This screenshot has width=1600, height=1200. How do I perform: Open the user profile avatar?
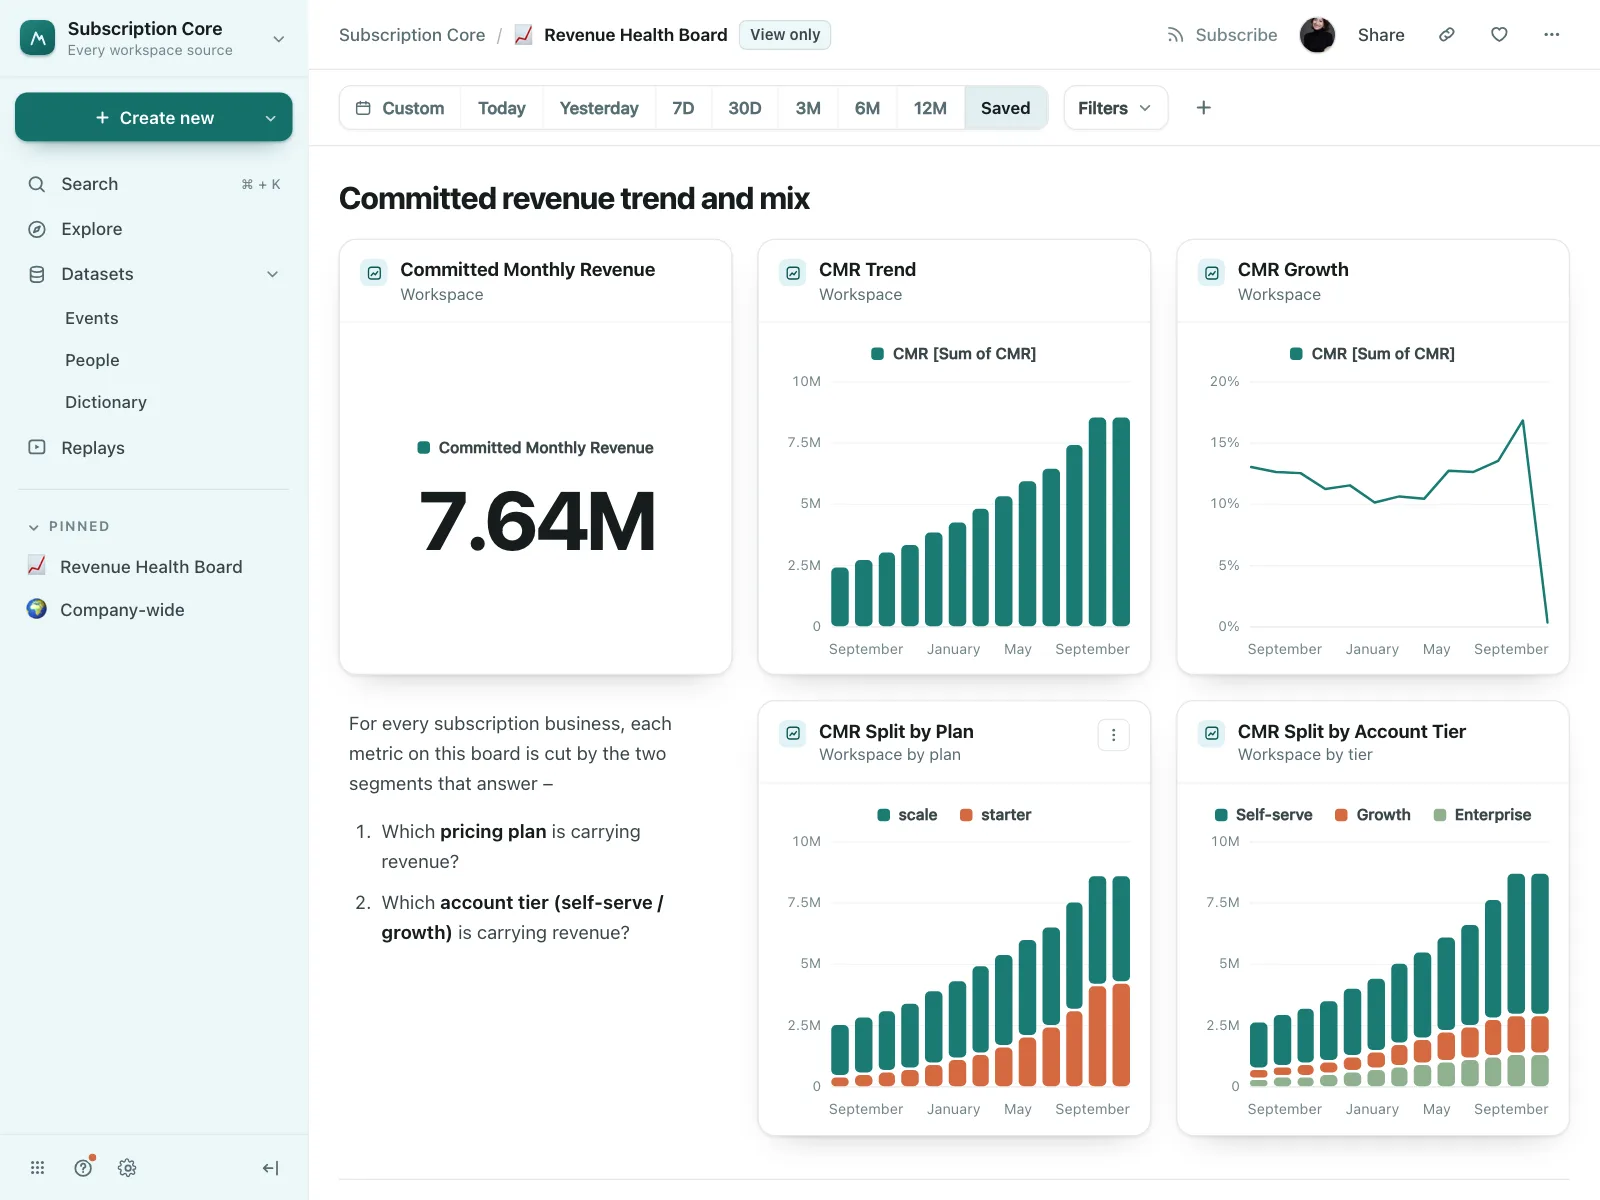pyautogui.click(x=1317, y=35)
